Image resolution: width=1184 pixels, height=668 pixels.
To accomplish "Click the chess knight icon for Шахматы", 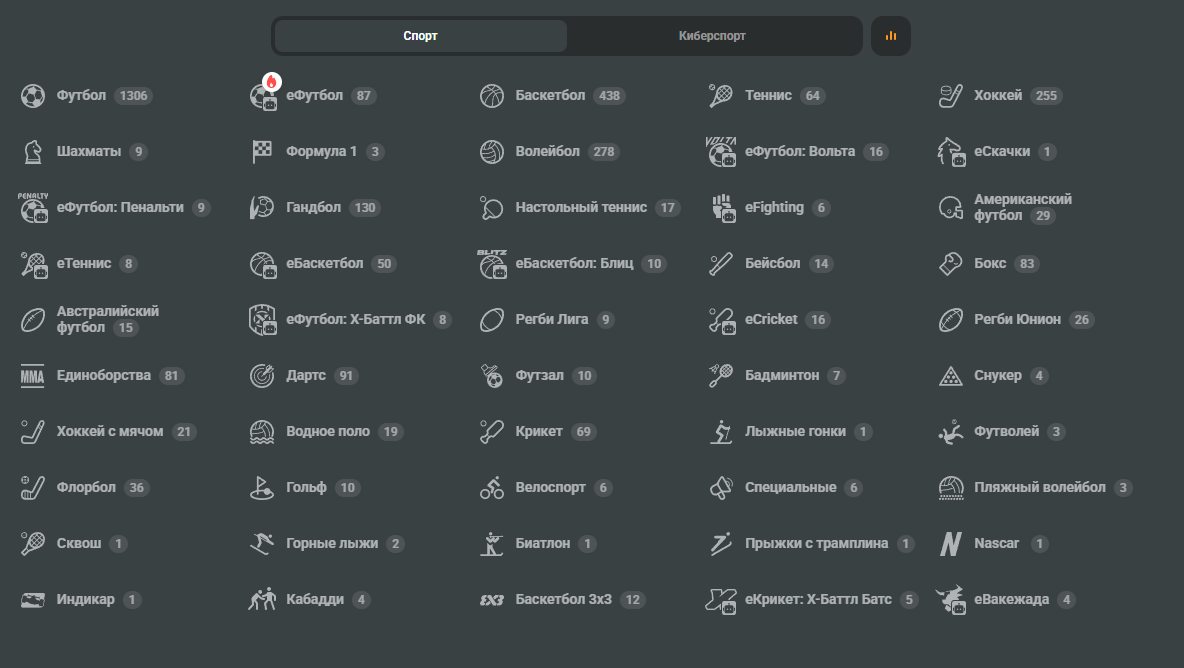I will click(x=32, y=152).
